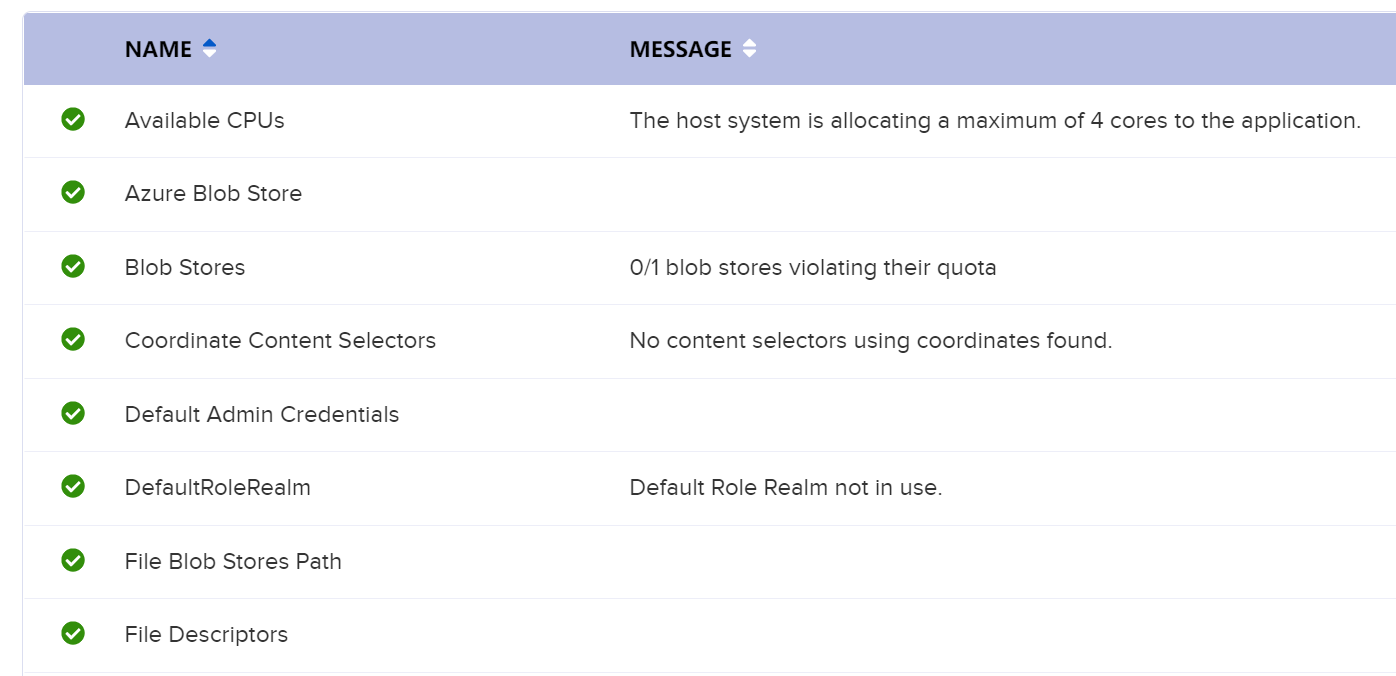Select the Available CPUs row name
This screenshot has height=676, width=1396.
tap(205, 120)
